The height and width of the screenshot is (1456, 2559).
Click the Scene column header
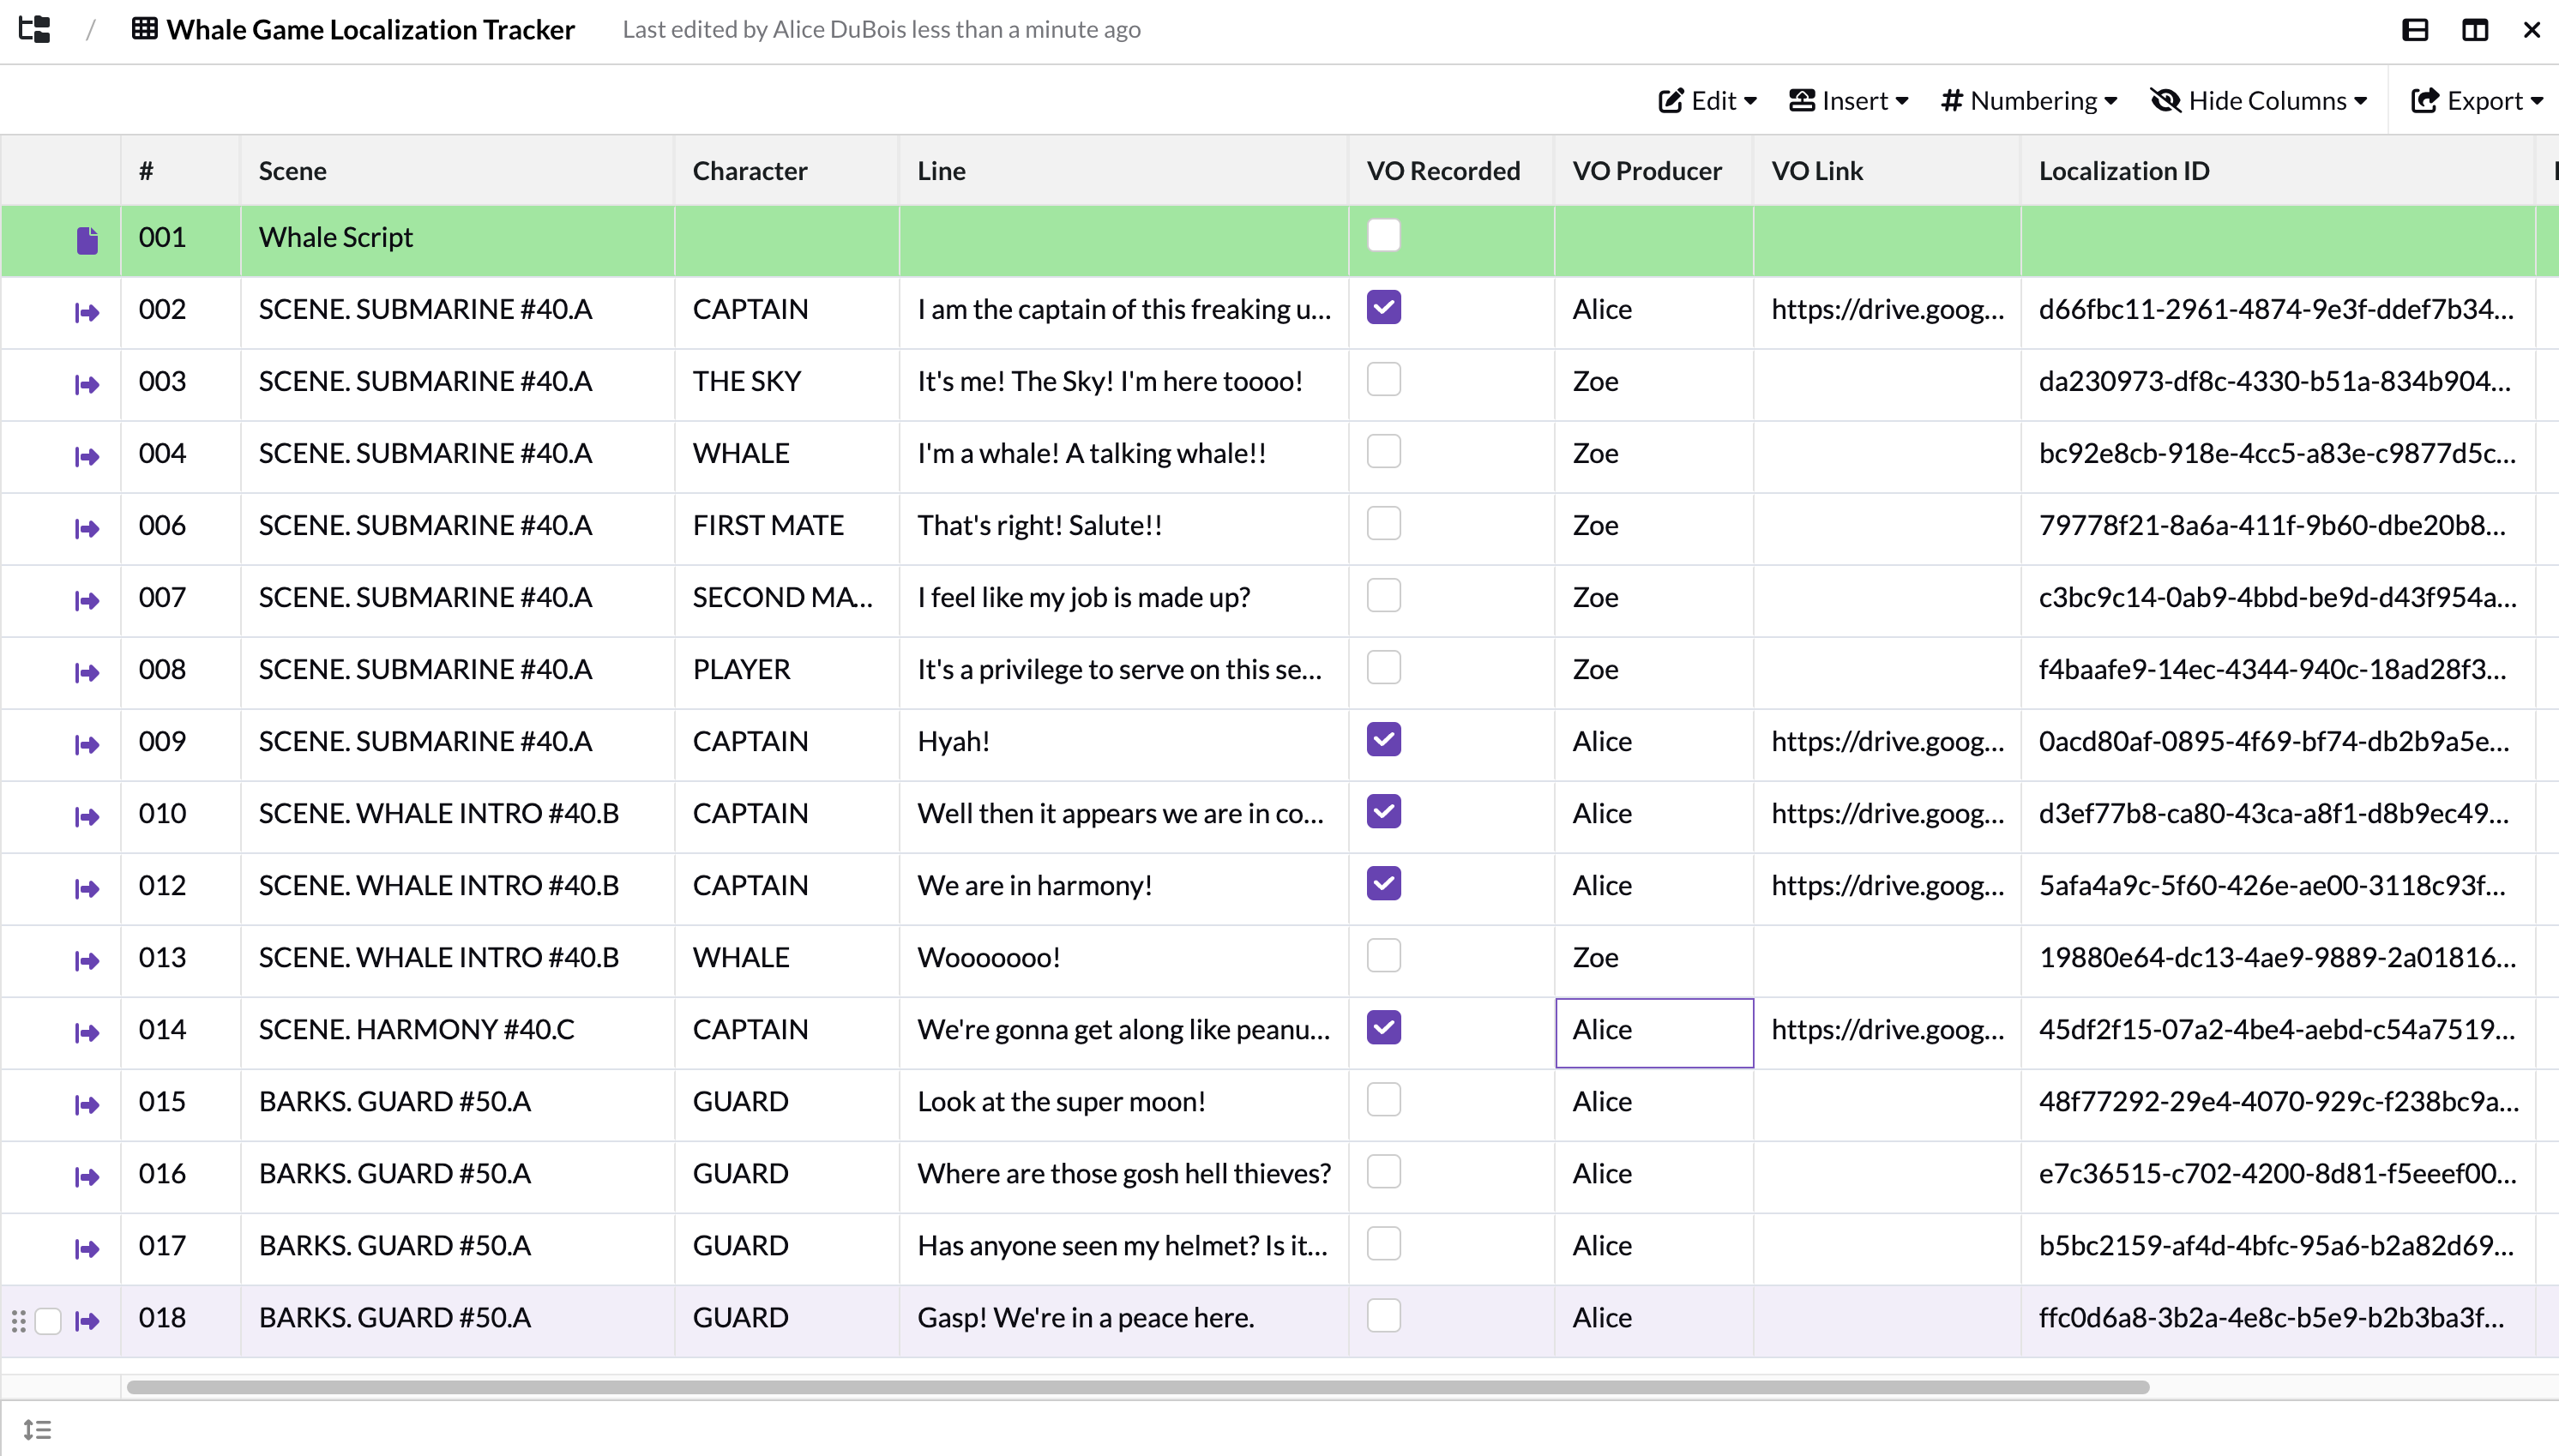pos(457,171)
